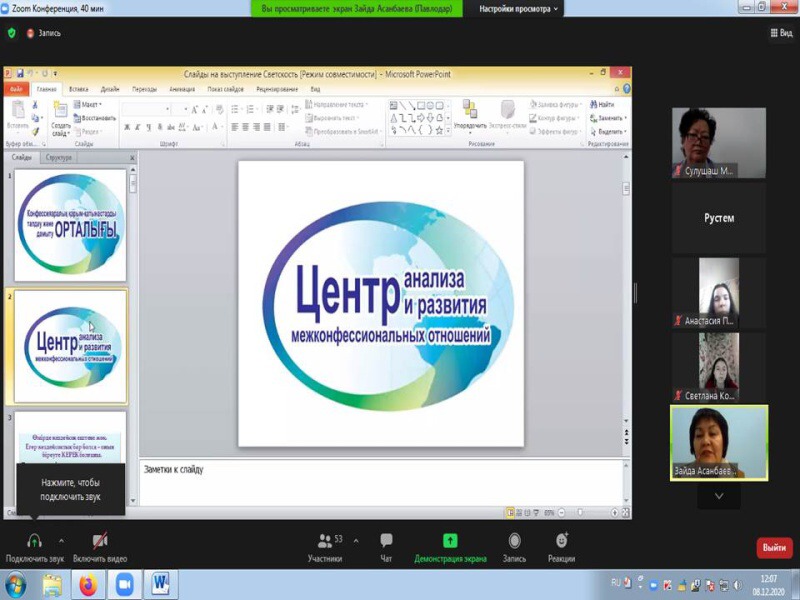Select Рустем participant tile
The width and height of the screenshot is (800, 600).
tap(719, 218)
